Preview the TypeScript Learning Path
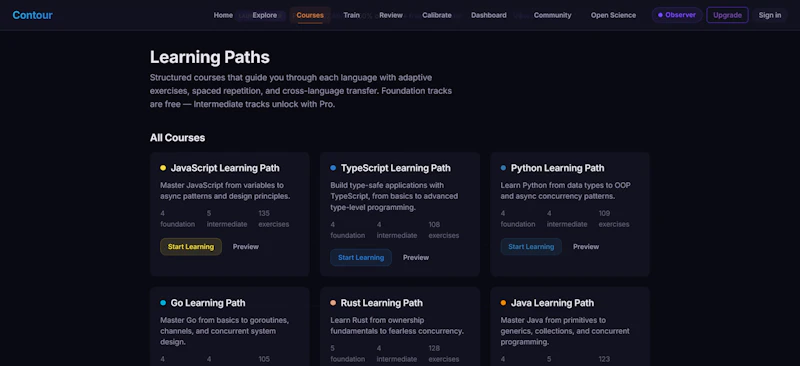This screenshot has width=800, height=366. pyautogui.click(x=416, y=257)
